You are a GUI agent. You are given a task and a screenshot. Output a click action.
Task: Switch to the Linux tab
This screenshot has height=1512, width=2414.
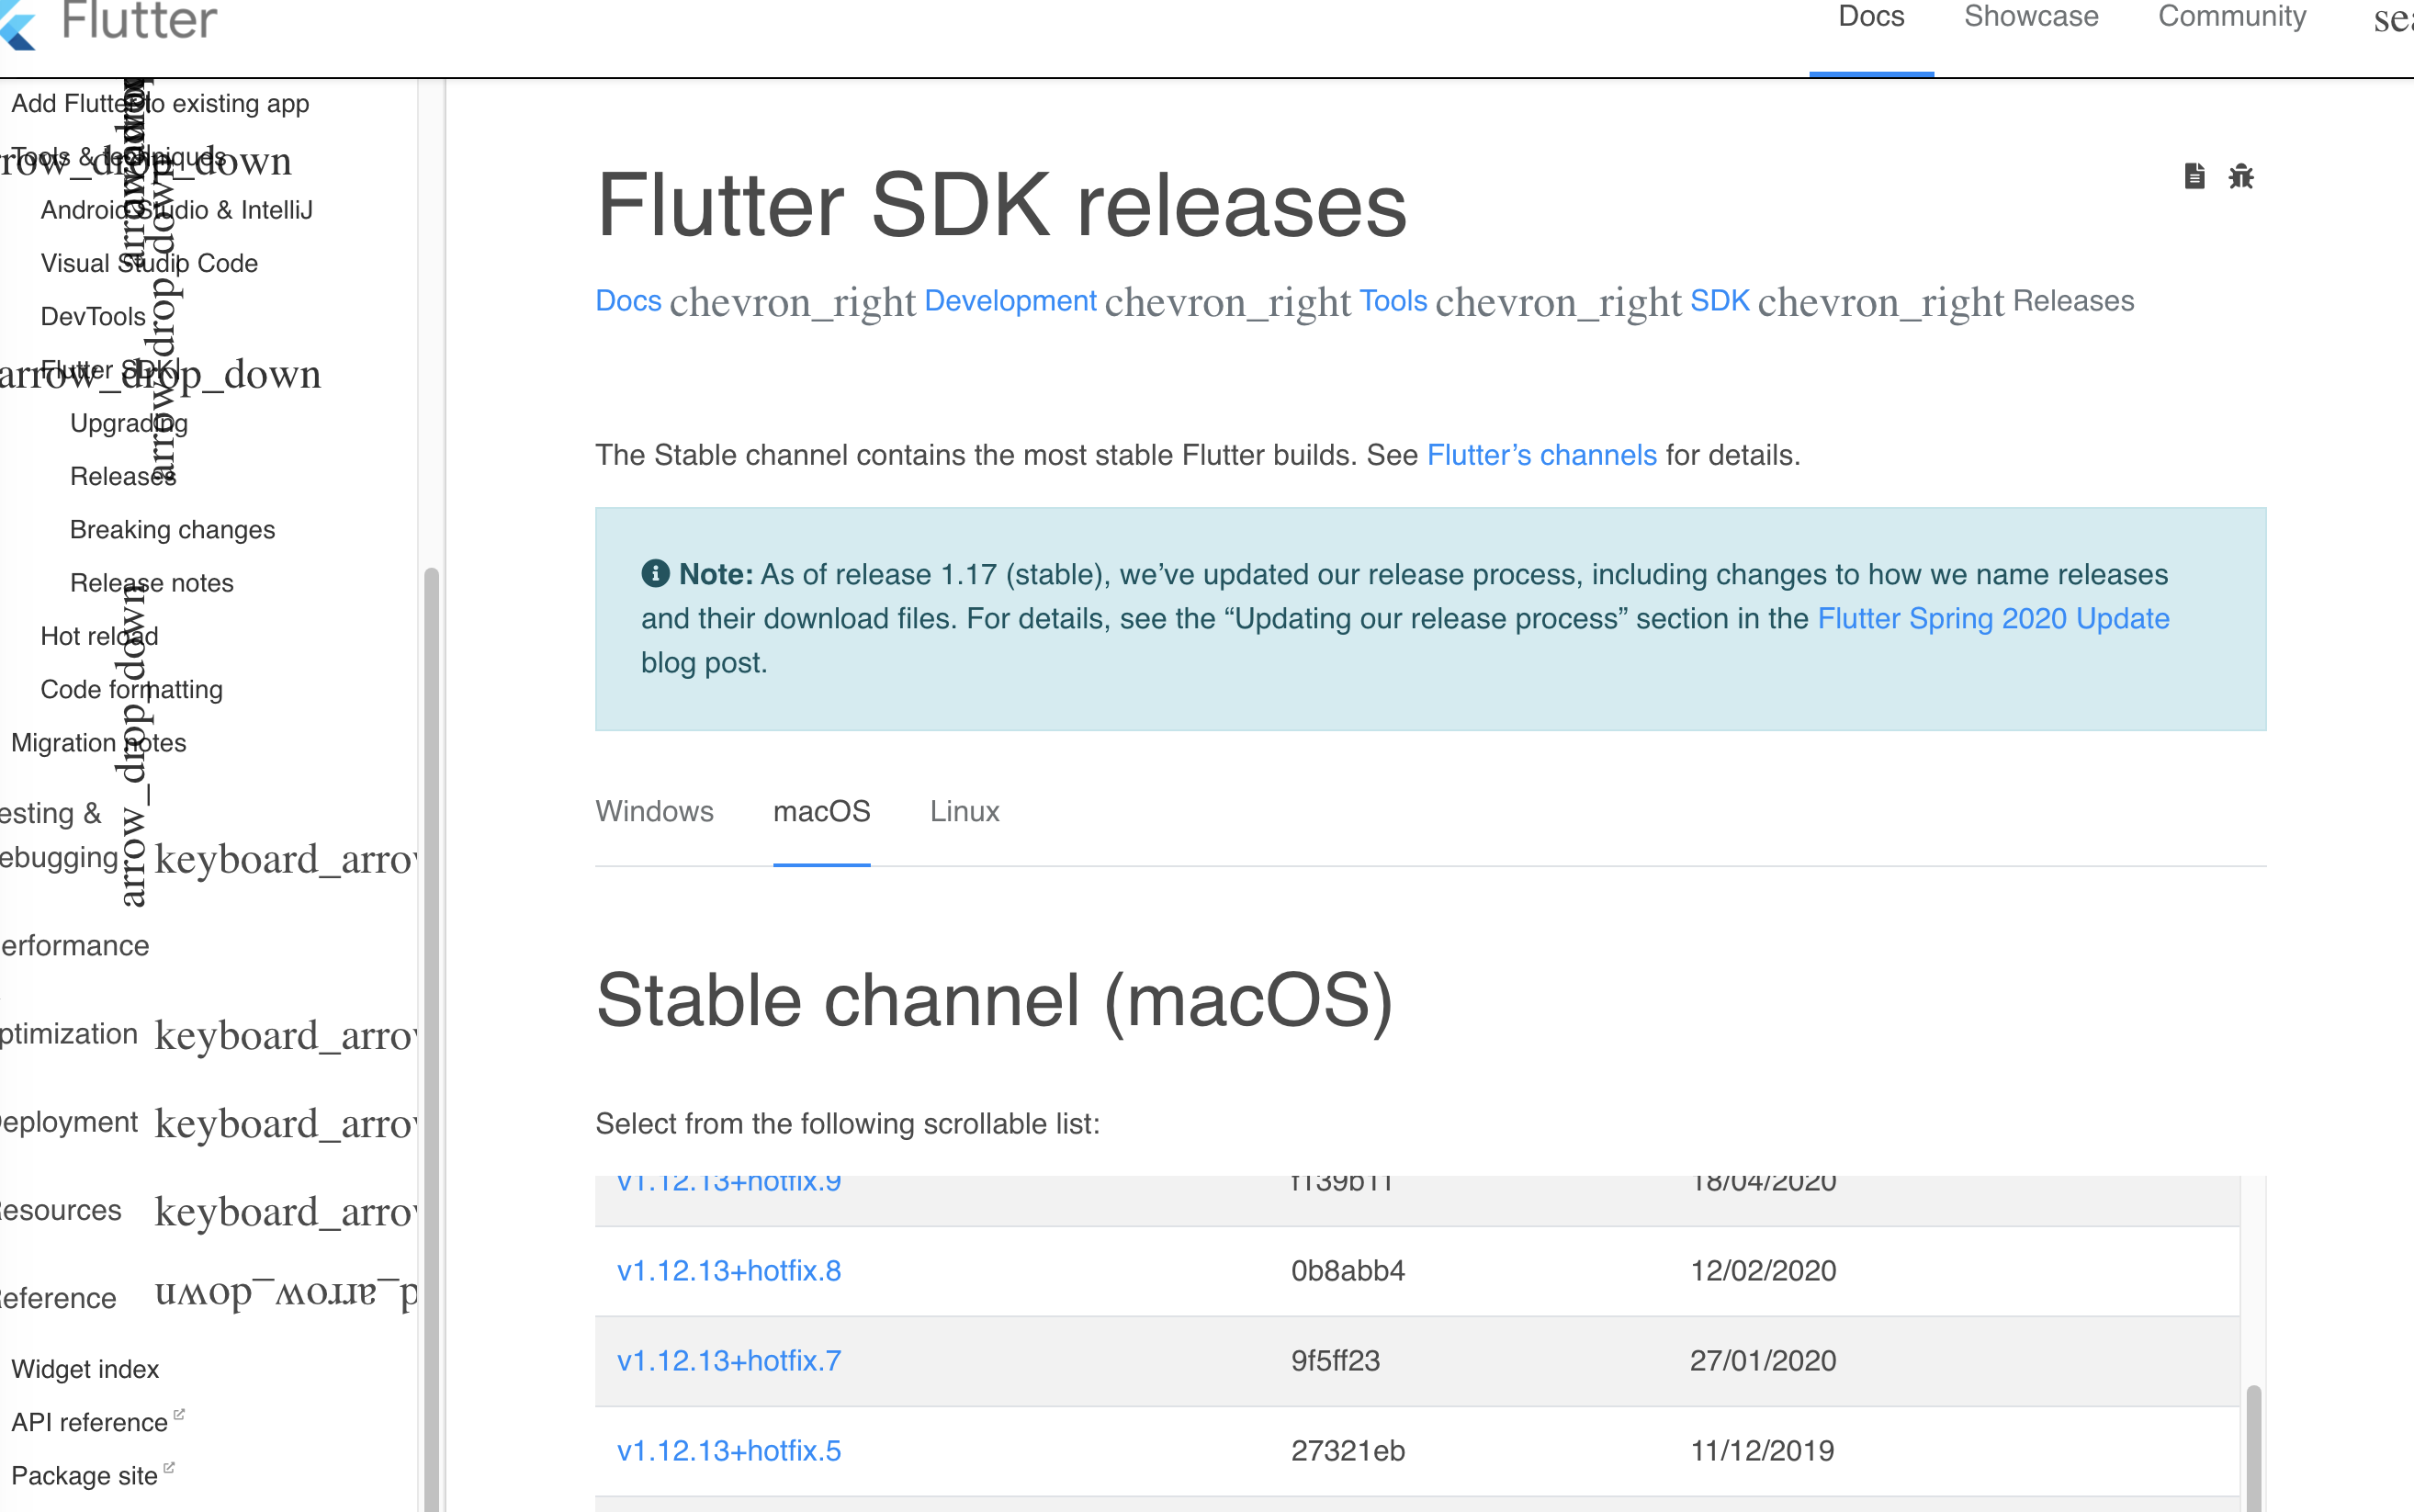(964, 811)
